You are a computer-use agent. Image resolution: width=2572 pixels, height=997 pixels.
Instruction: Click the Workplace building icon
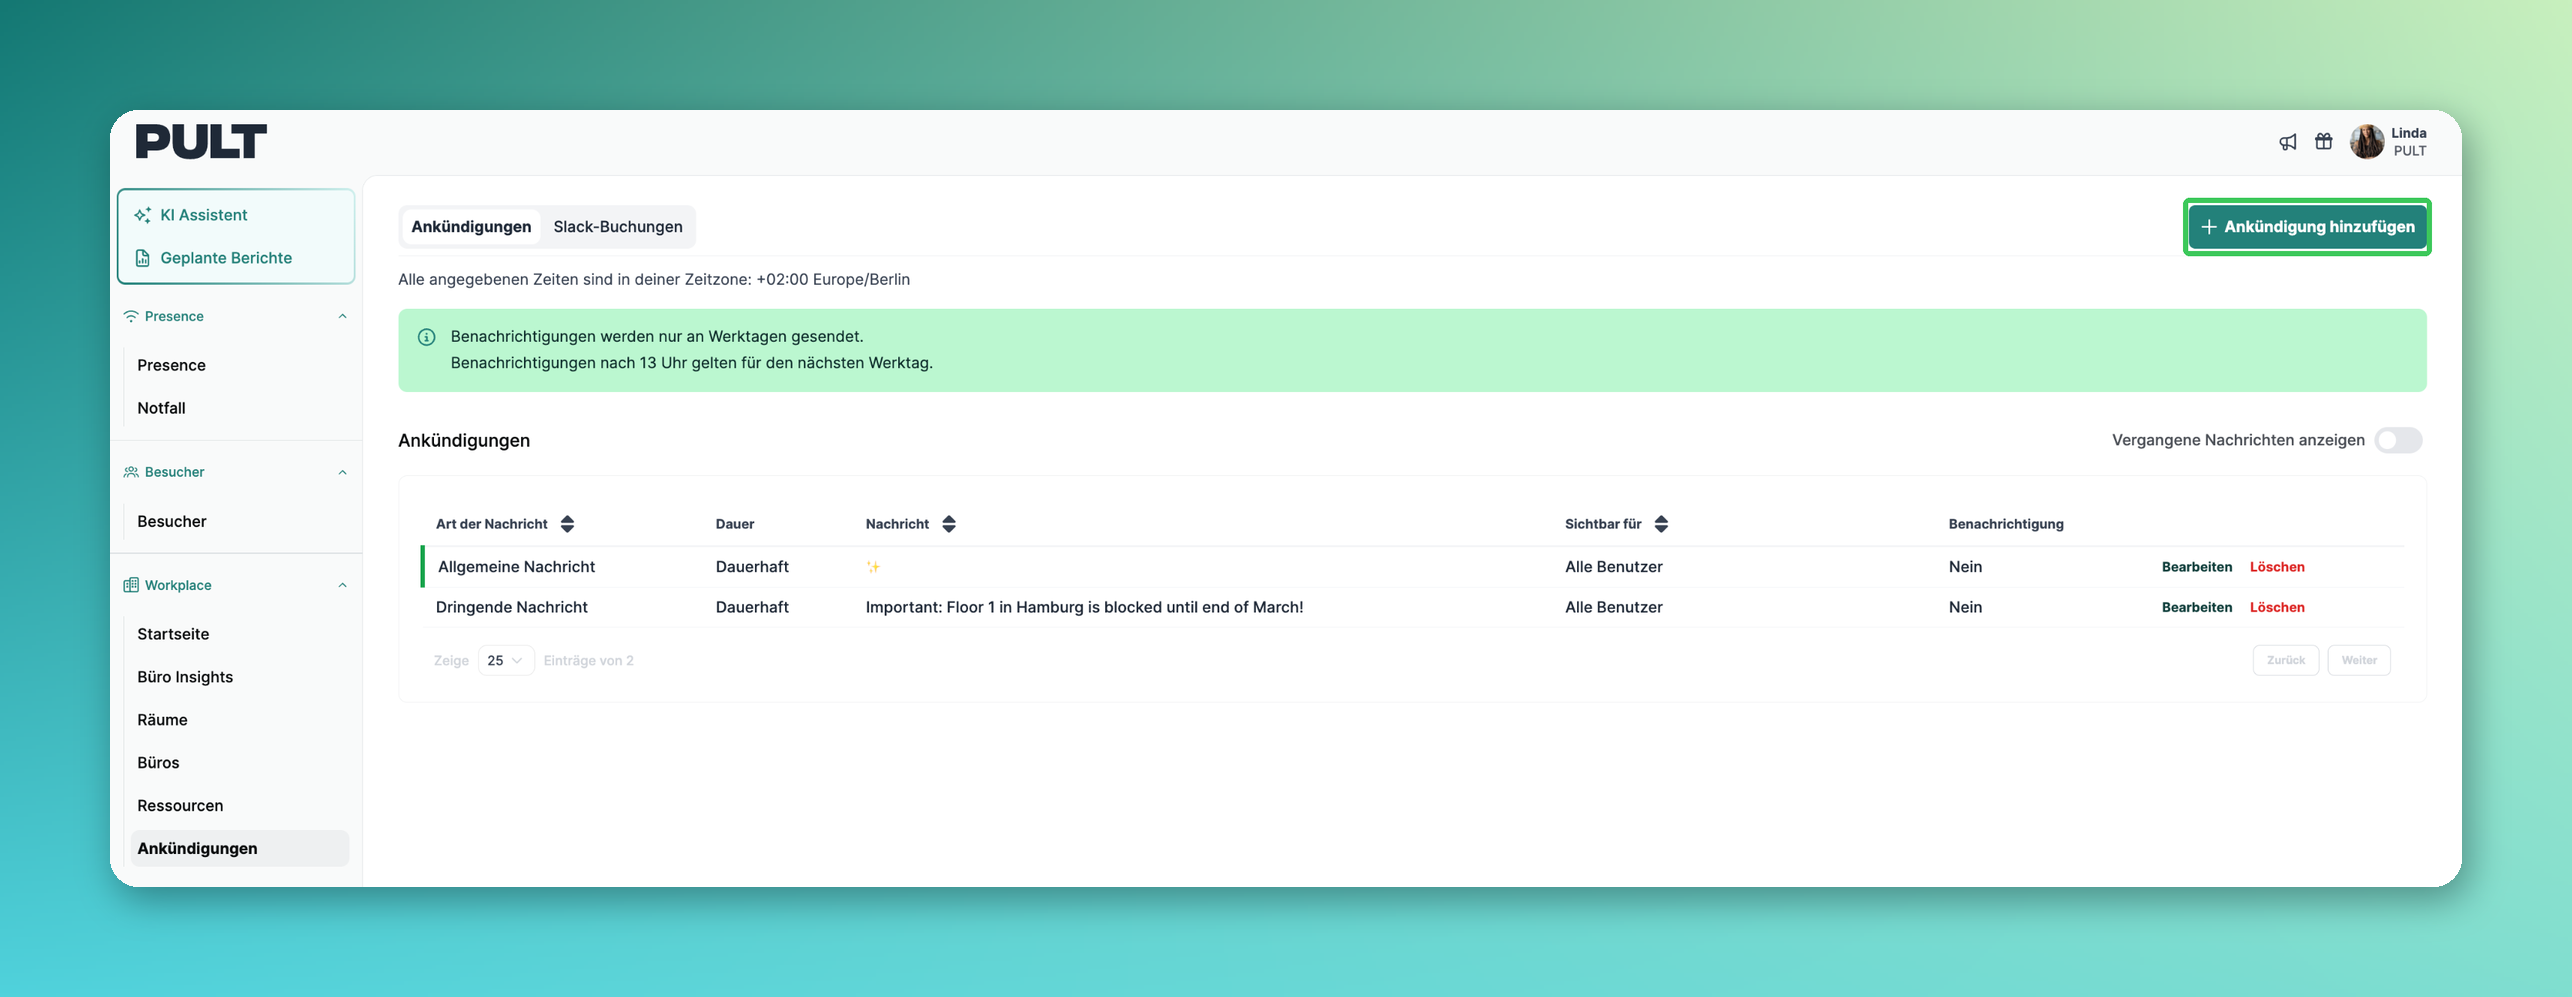click(x=131, y=585)
